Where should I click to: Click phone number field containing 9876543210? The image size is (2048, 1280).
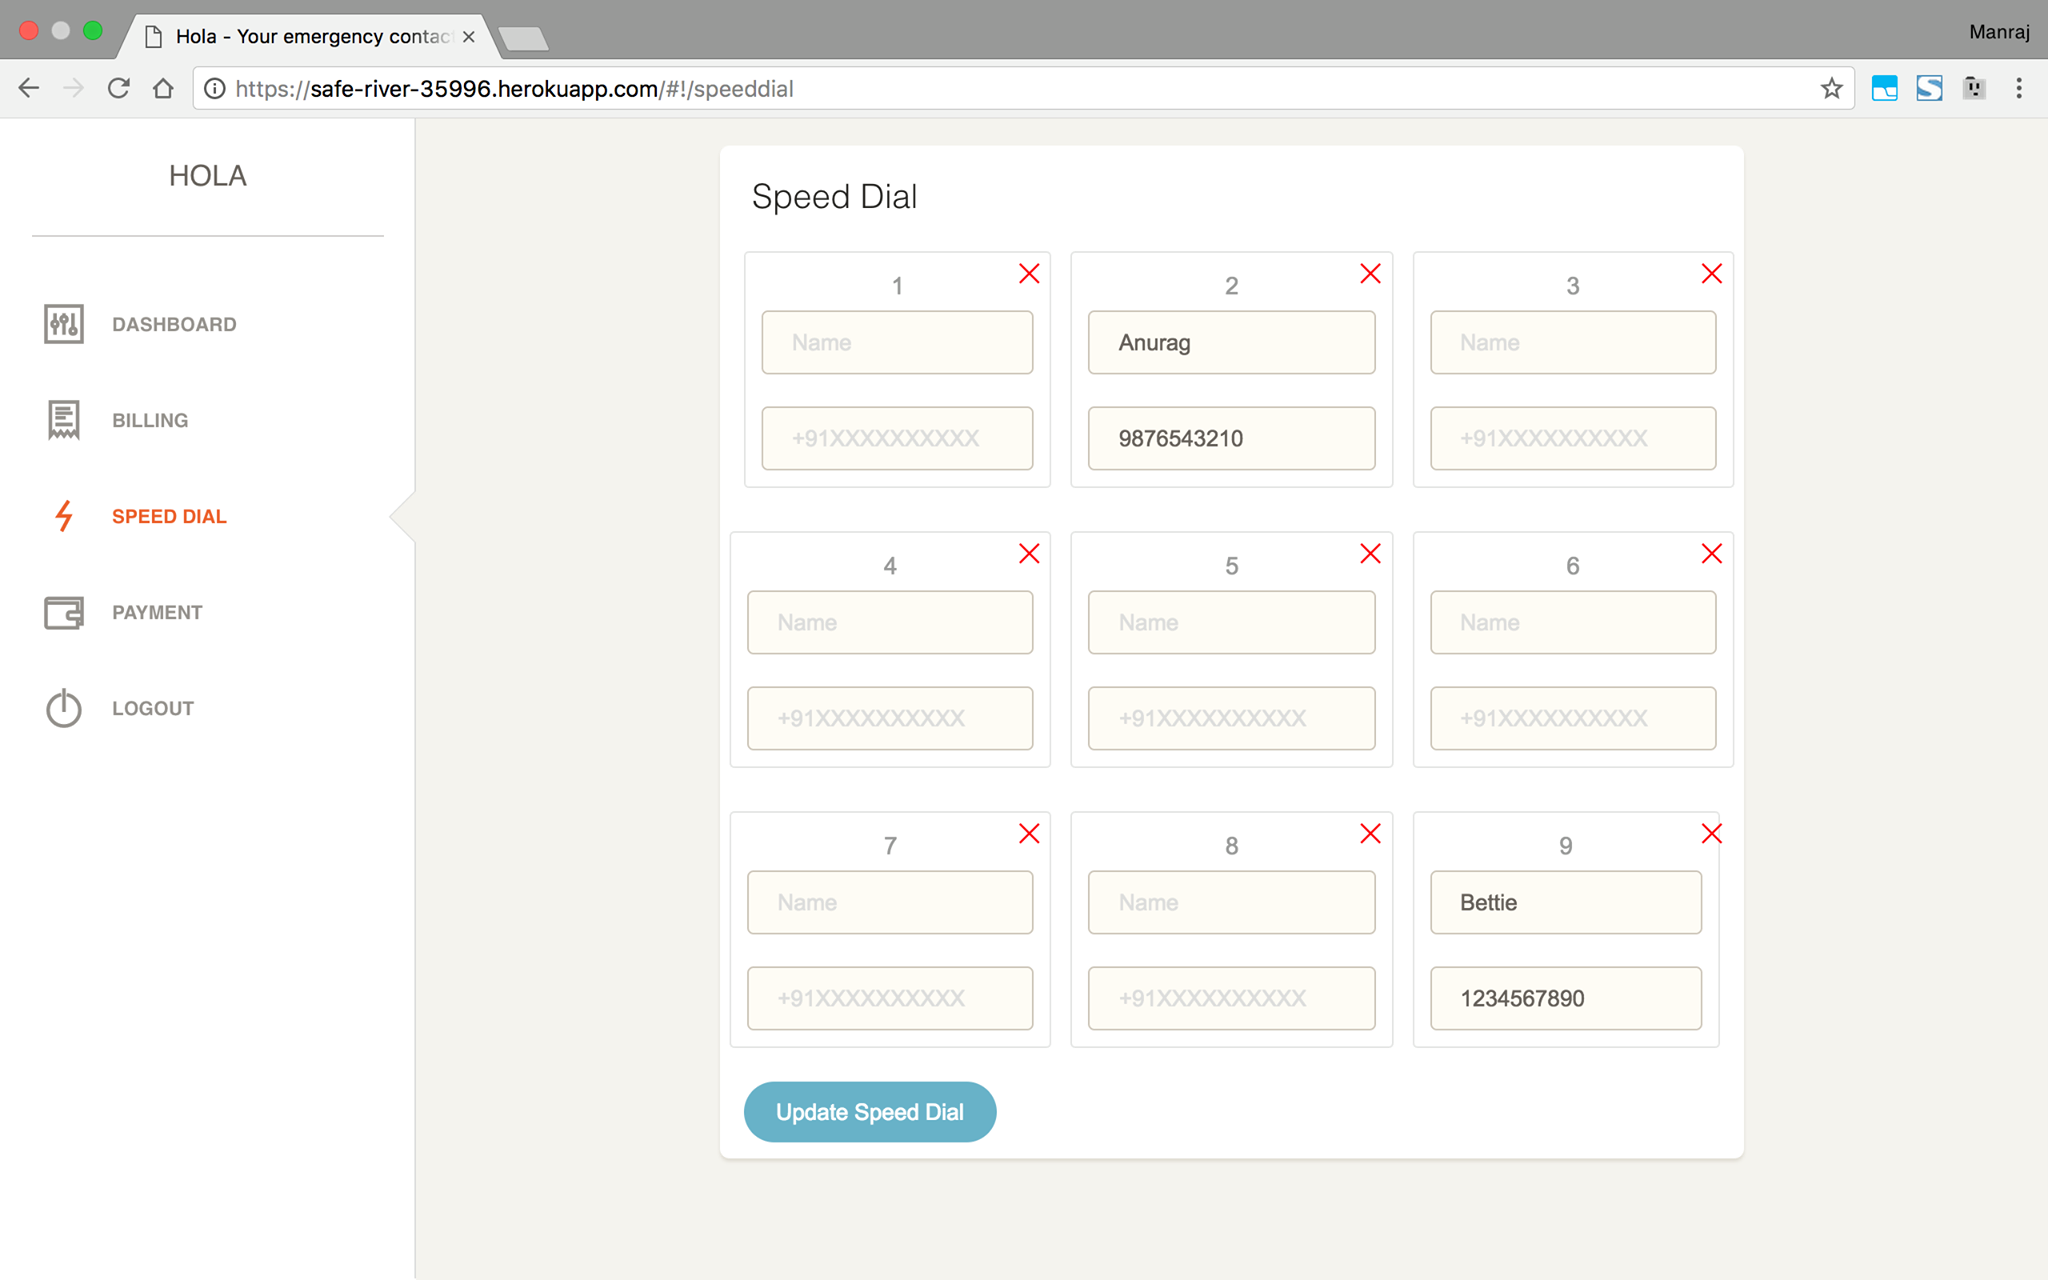point(1231,438)
